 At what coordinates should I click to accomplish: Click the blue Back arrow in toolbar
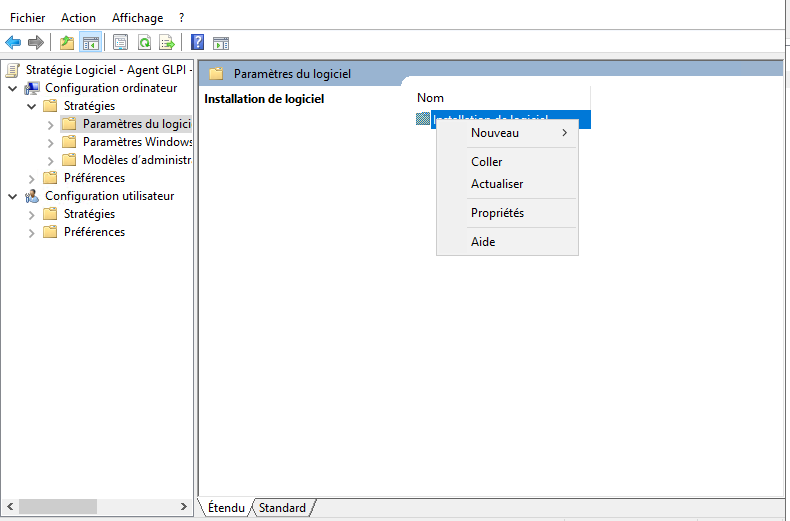coord(13,42)
